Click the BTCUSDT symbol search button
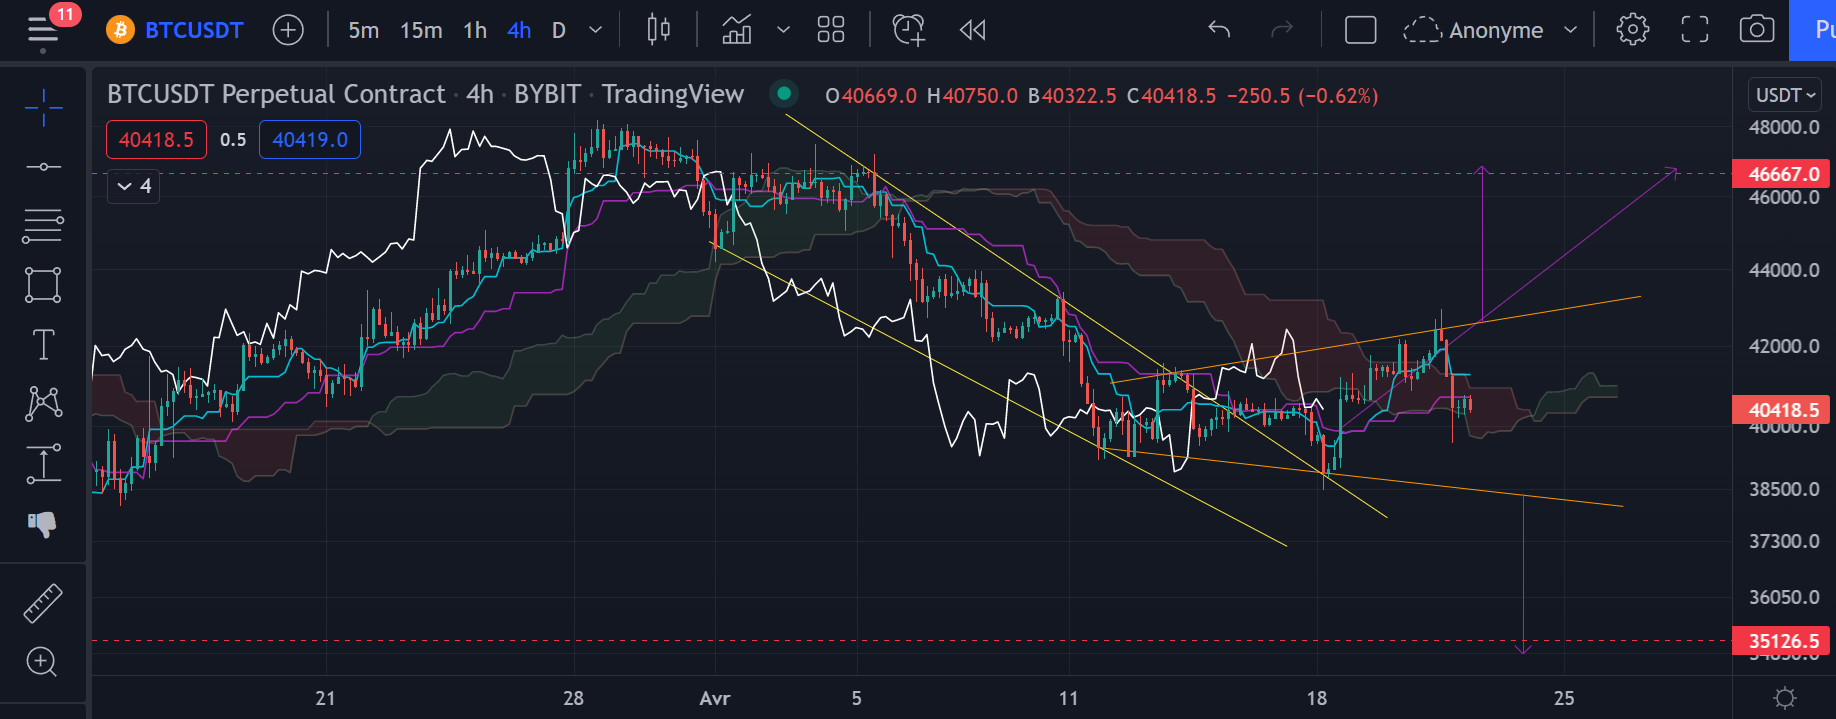 click(x=176, y=30)
